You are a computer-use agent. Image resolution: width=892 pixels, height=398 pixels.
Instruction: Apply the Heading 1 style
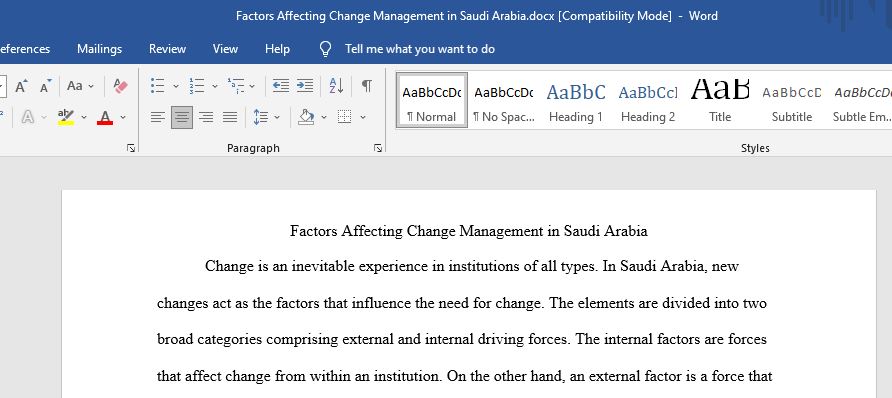576,100
